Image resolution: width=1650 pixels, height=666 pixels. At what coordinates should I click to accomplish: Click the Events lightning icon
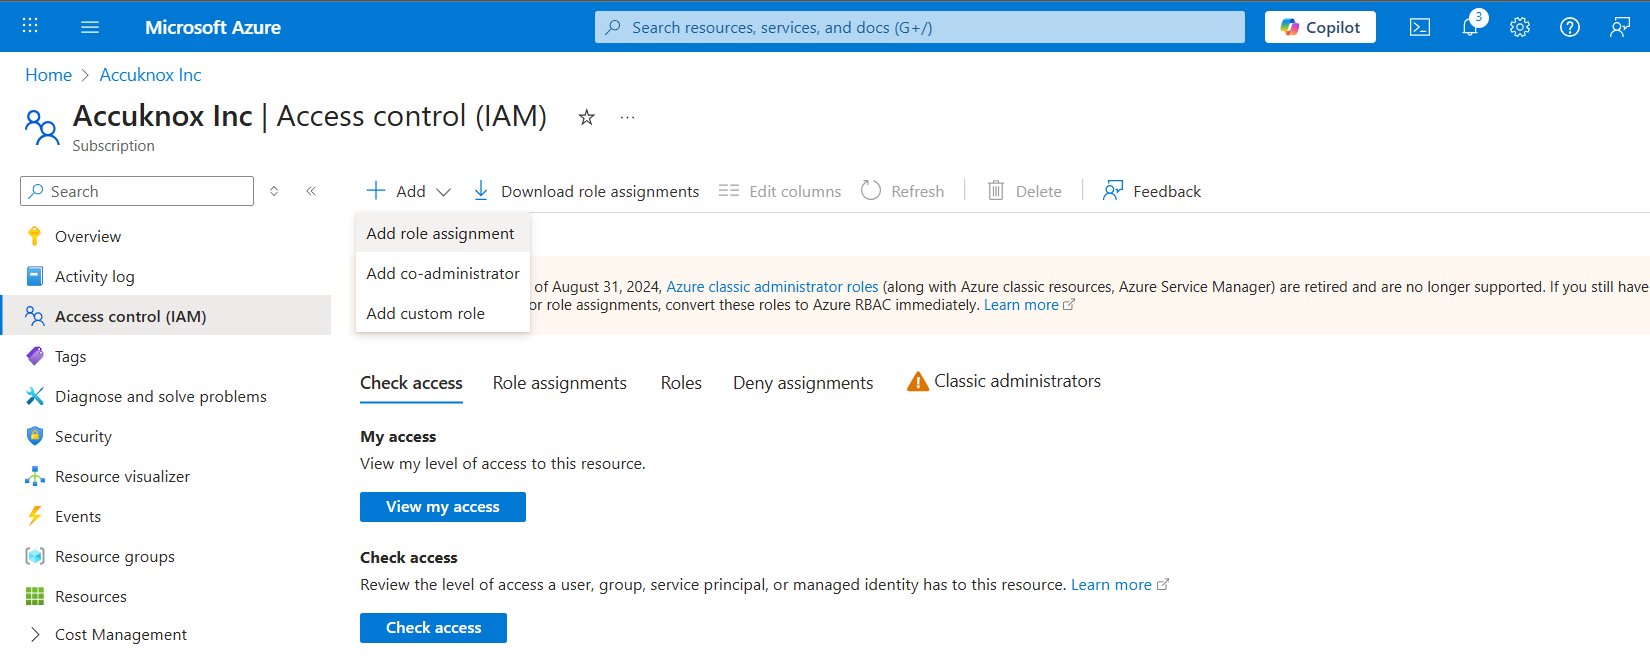(x=35, y=516)
